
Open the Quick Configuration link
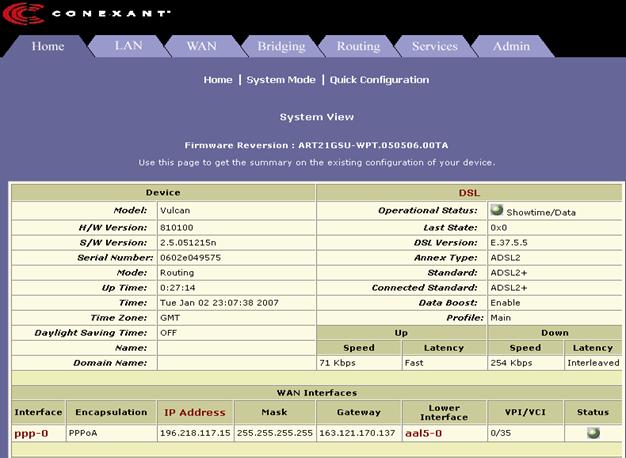tap(379, 80)
